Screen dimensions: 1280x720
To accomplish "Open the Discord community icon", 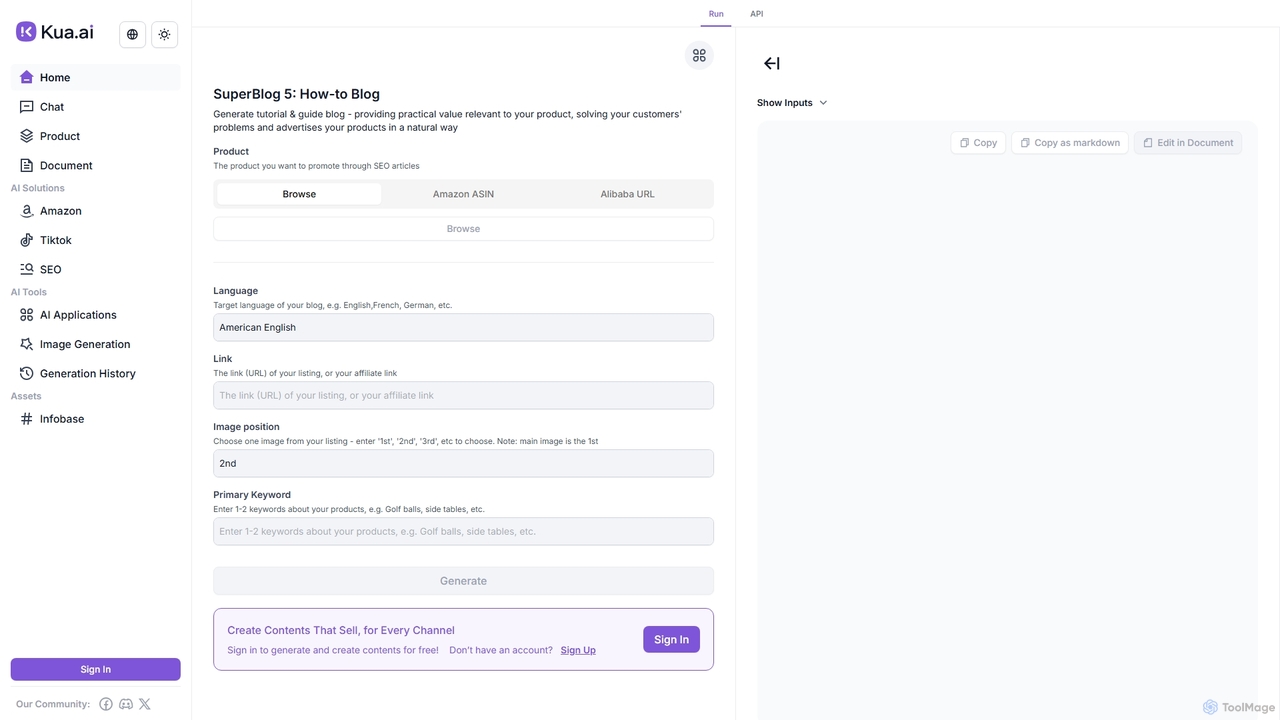I will click(x=126, y=704).
